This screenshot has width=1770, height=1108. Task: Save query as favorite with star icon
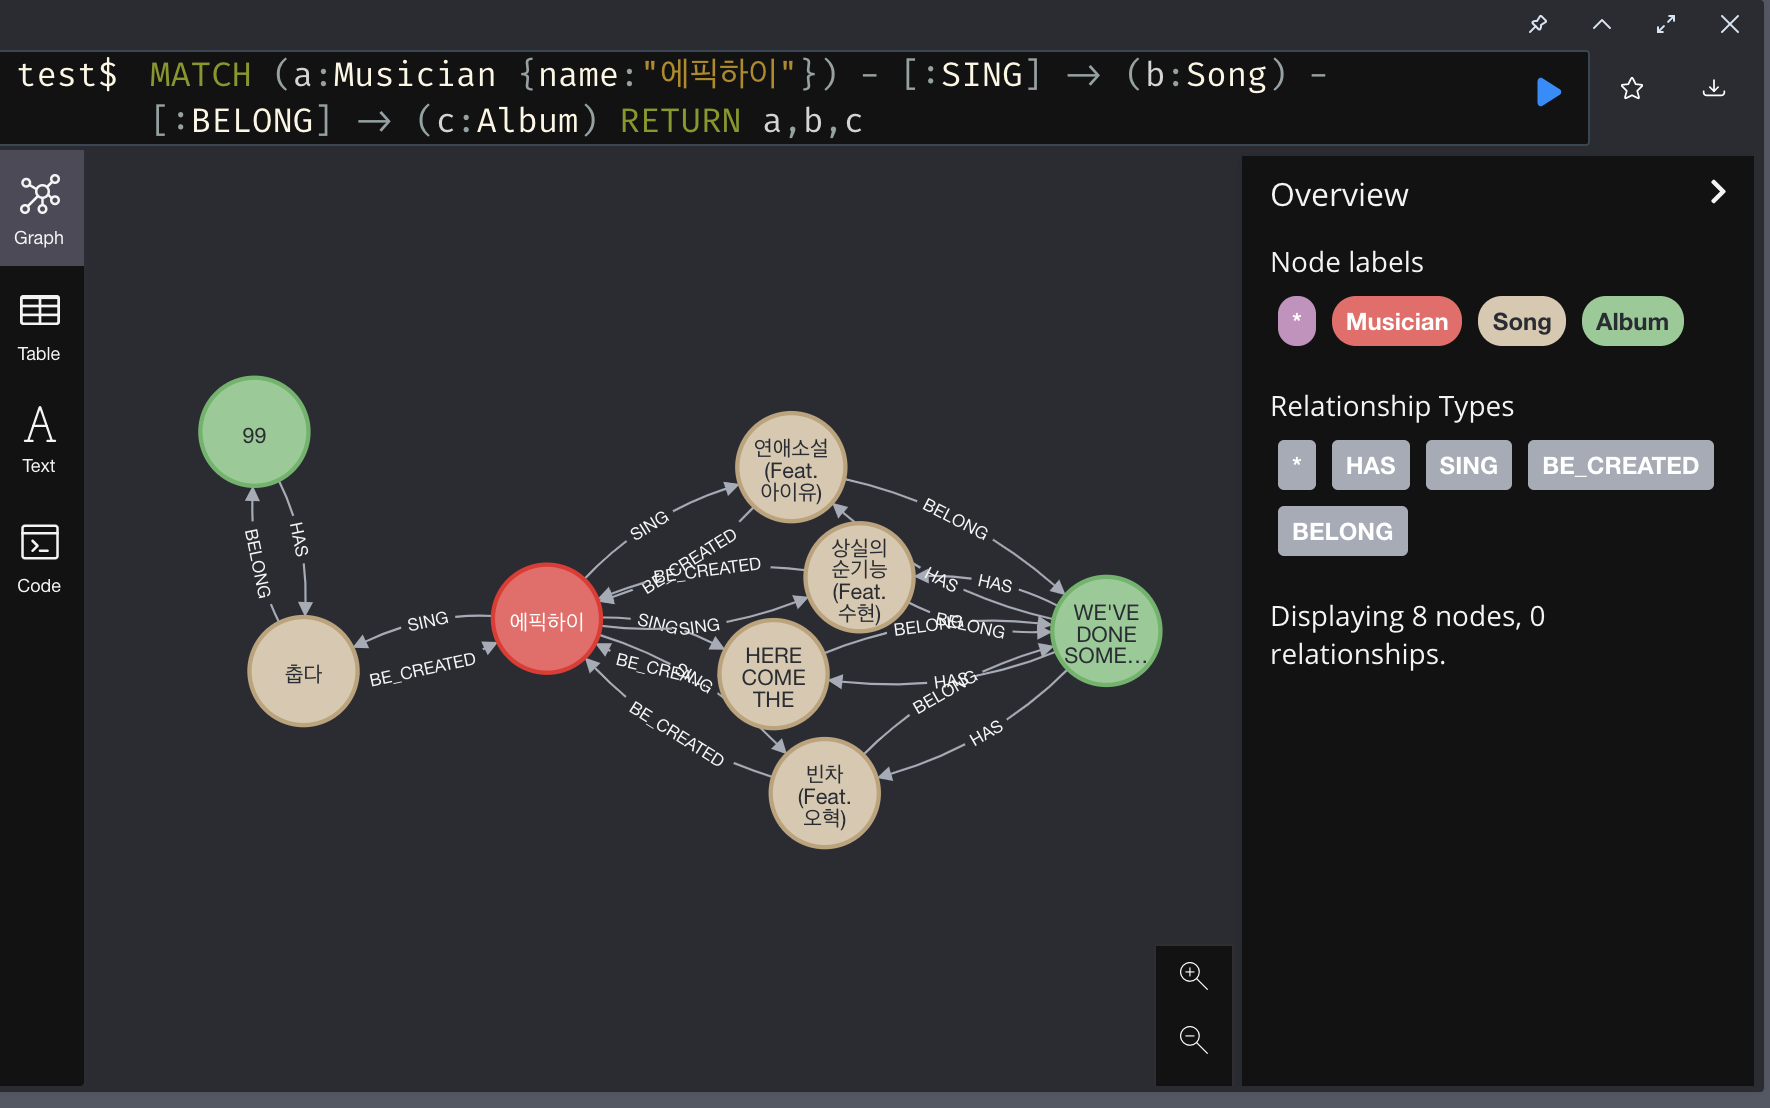coord(1632,89)
